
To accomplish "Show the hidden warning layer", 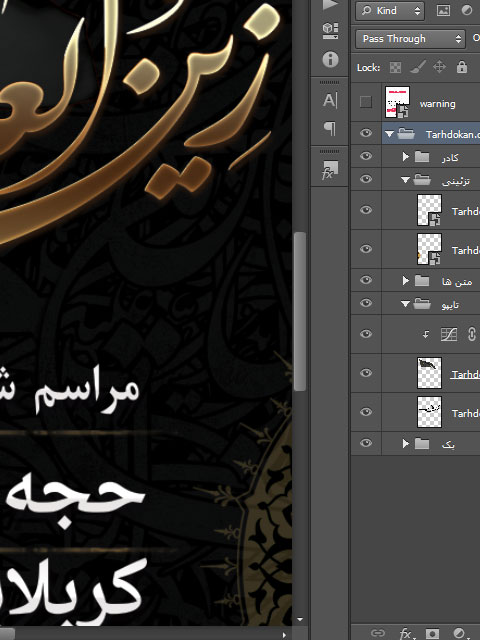I will [x=366, y=102].
